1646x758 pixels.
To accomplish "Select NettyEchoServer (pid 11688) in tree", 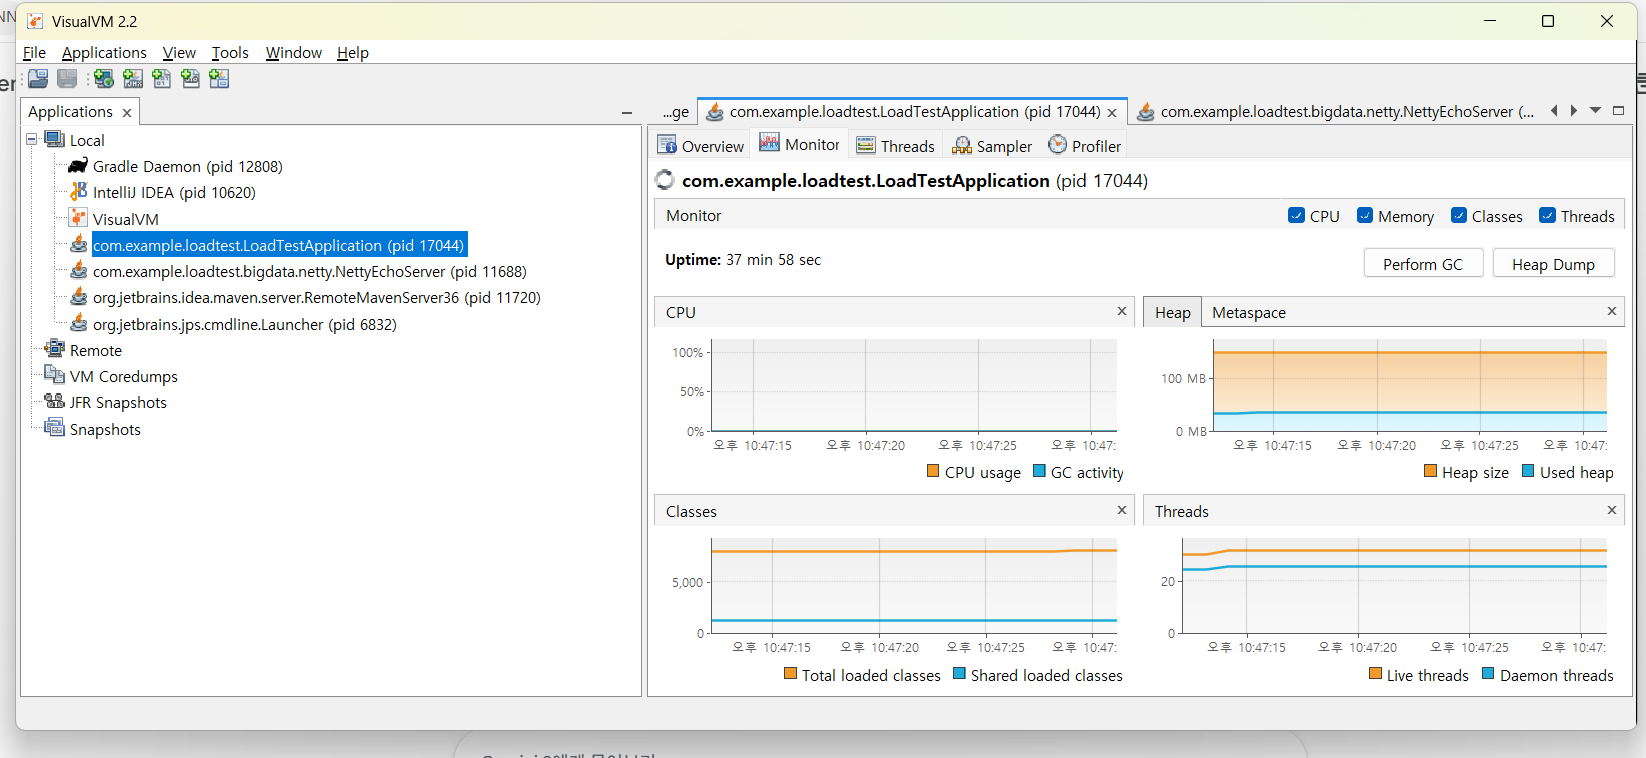I will [x=309, y=271].
